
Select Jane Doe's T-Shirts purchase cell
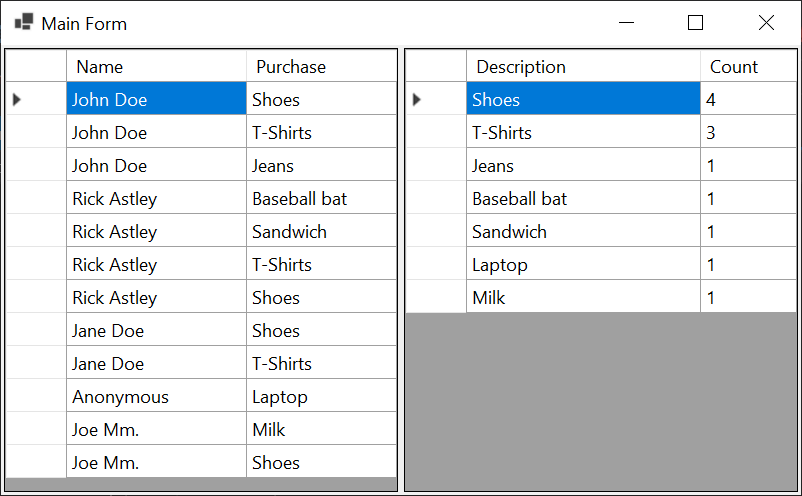pos(321,363)
